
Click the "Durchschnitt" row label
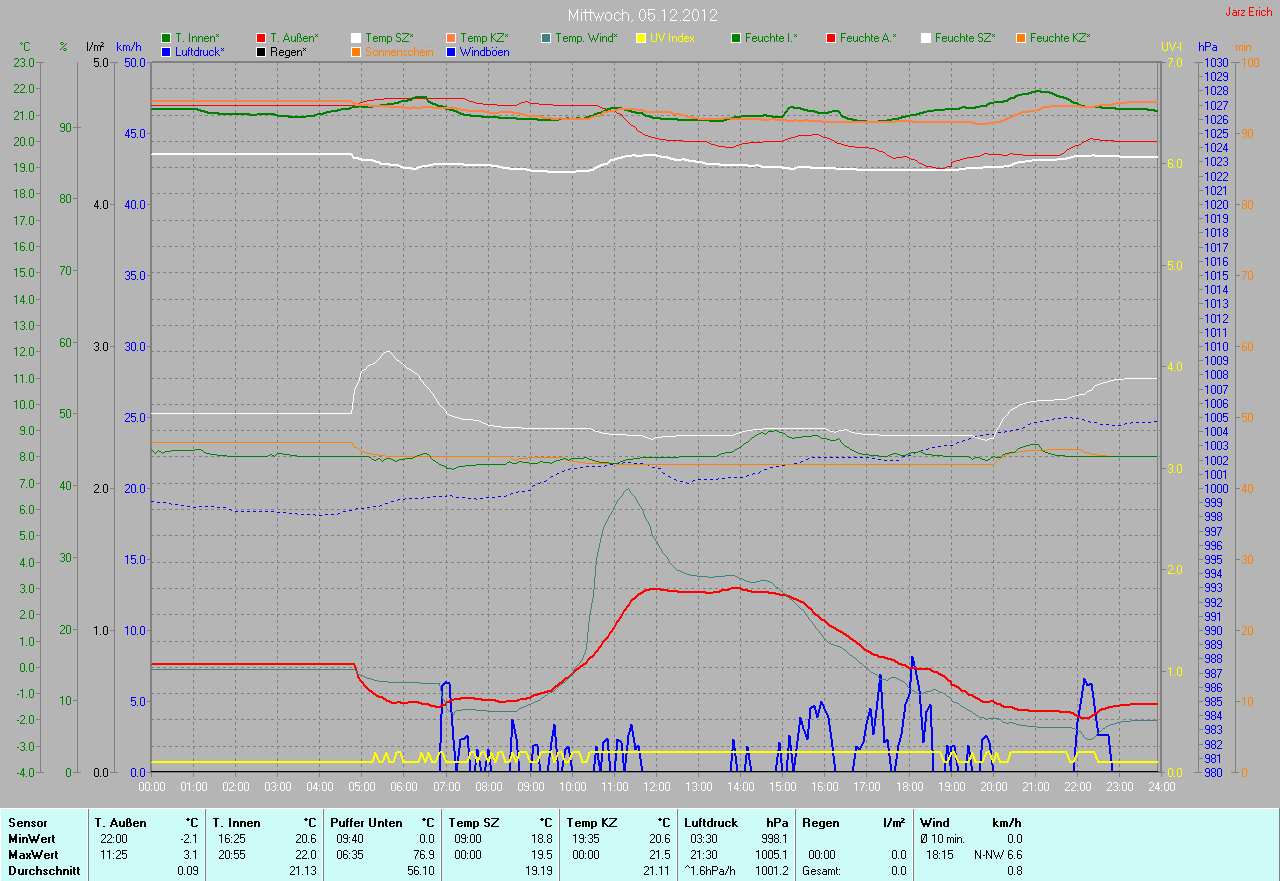tap(42, 871)
